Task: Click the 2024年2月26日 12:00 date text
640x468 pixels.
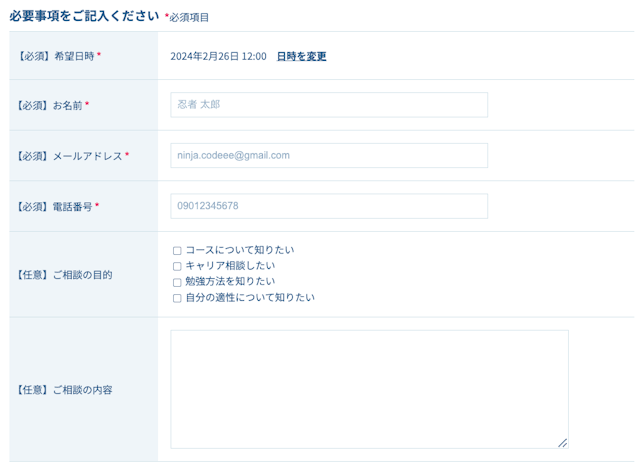Action: pyautogui.click(x=218, y=56)
